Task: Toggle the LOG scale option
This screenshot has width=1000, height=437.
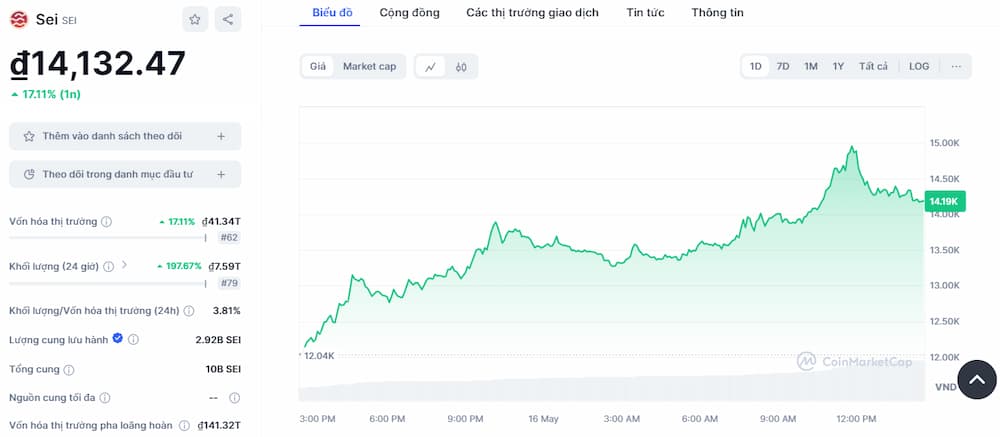Action: coord(919,67)
